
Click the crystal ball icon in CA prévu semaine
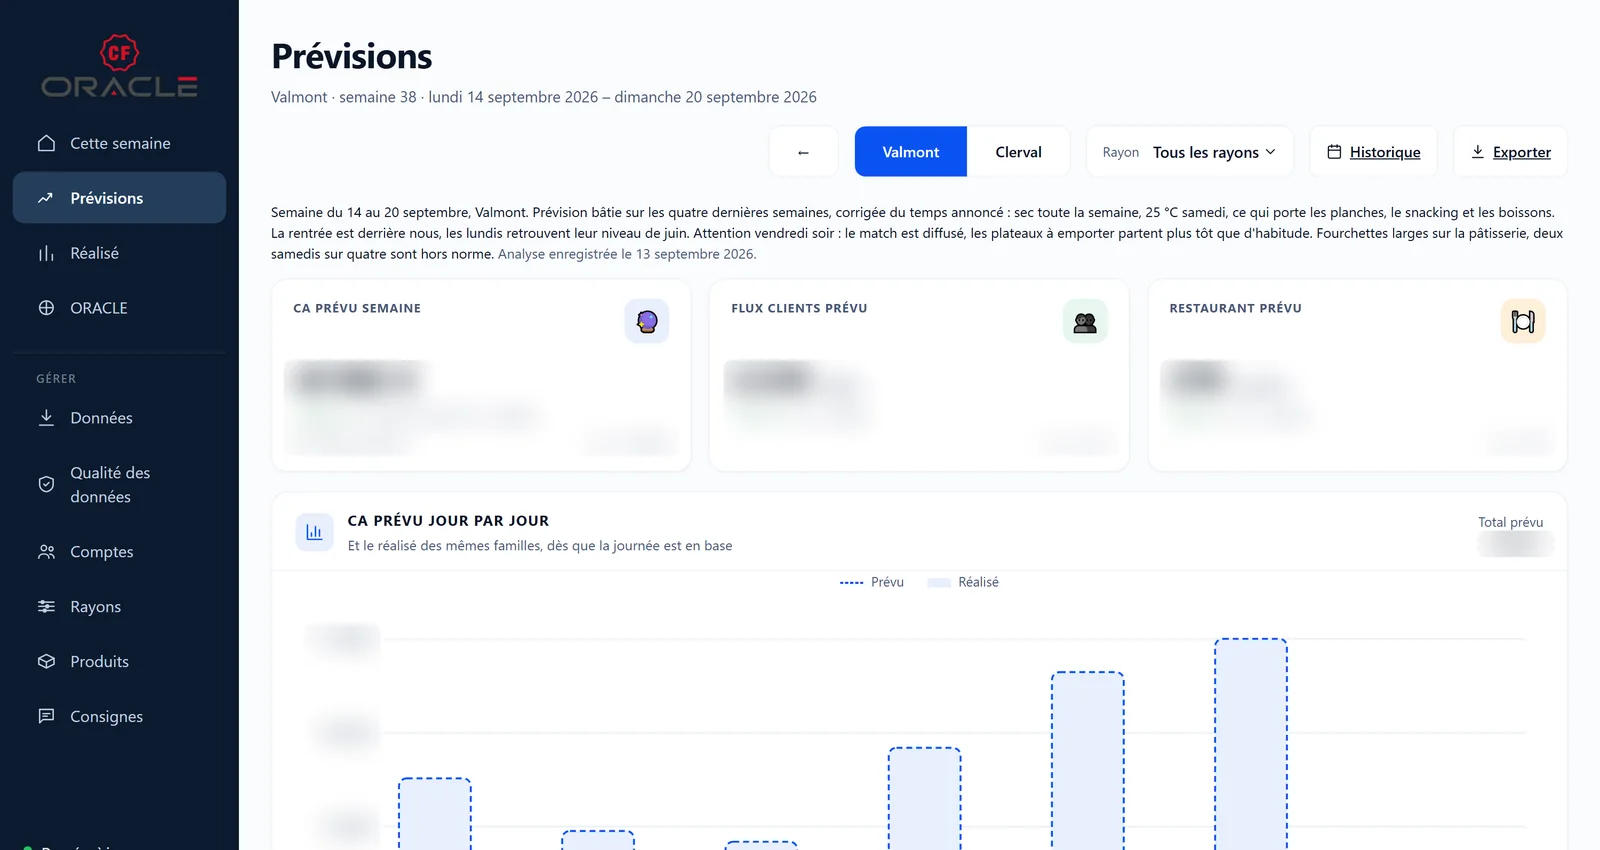tap(647, 321)
